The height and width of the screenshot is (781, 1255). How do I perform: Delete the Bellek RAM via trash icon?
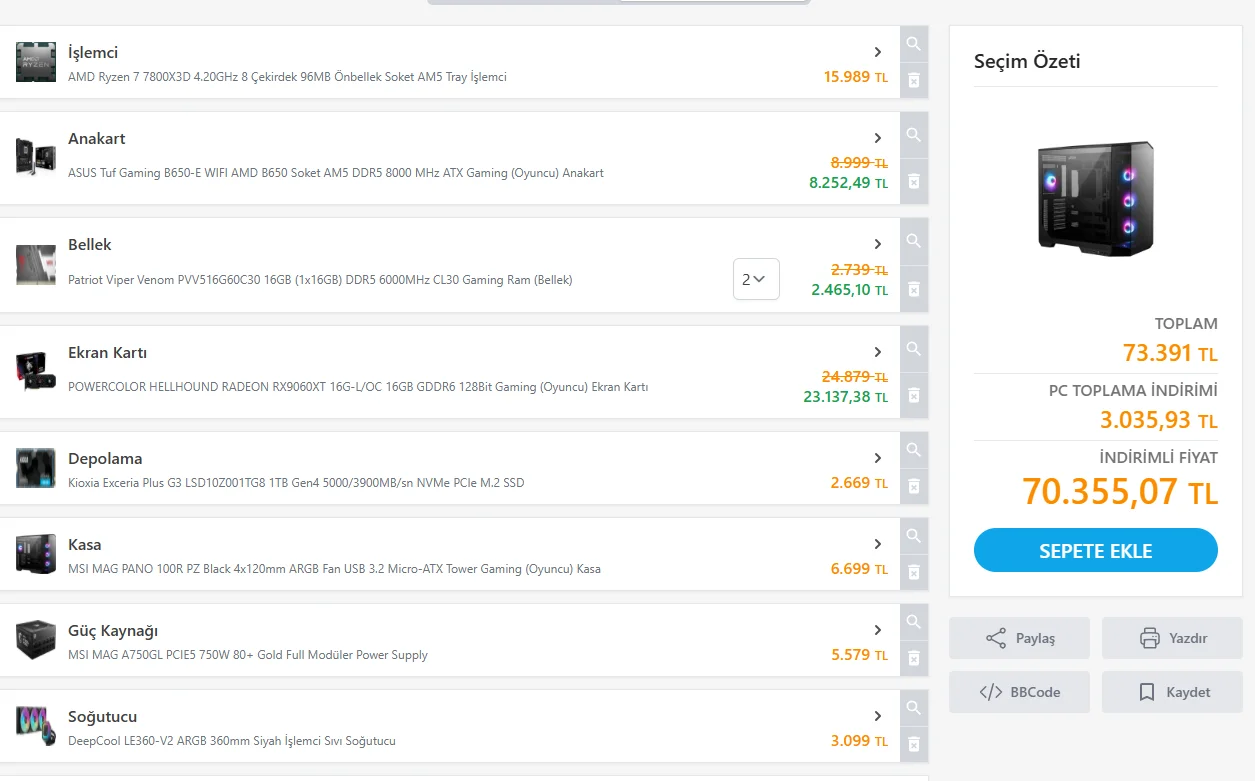[914, 289]
